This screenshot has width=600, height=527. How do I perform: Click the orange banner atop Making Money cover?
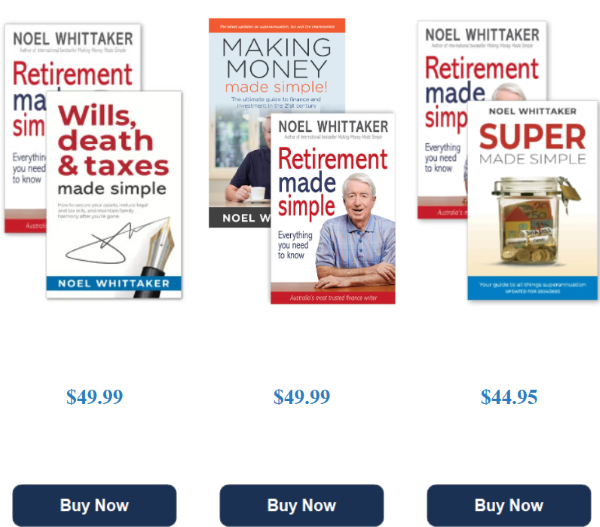coord(277,26)
